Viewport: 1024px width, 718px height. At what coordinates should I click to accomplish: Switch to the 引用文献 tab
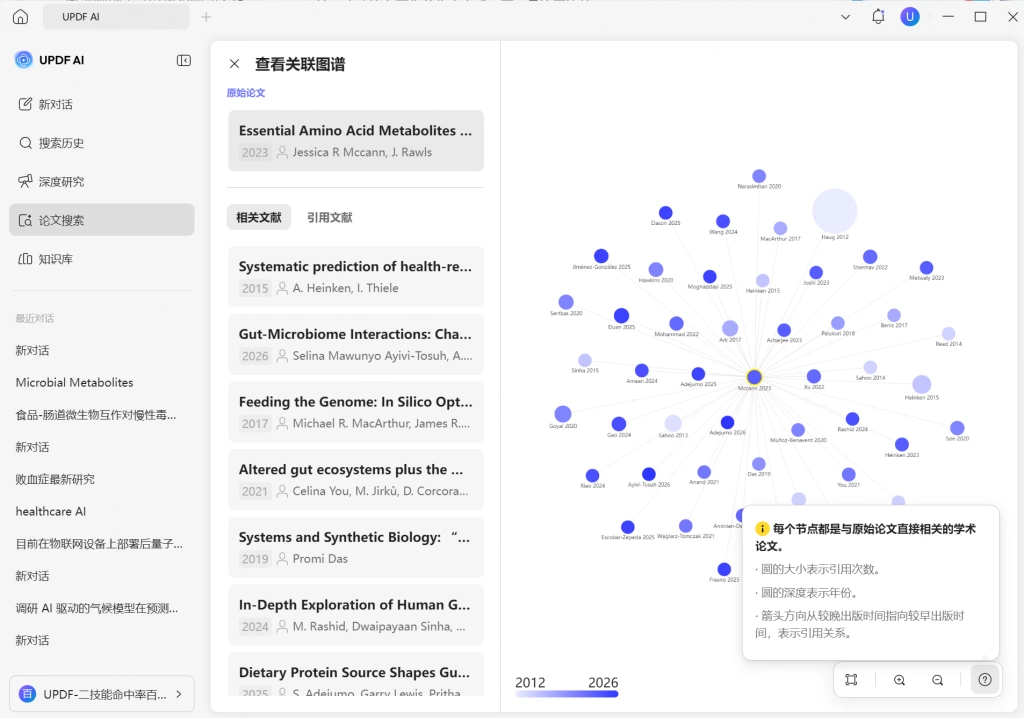point(330,218)
